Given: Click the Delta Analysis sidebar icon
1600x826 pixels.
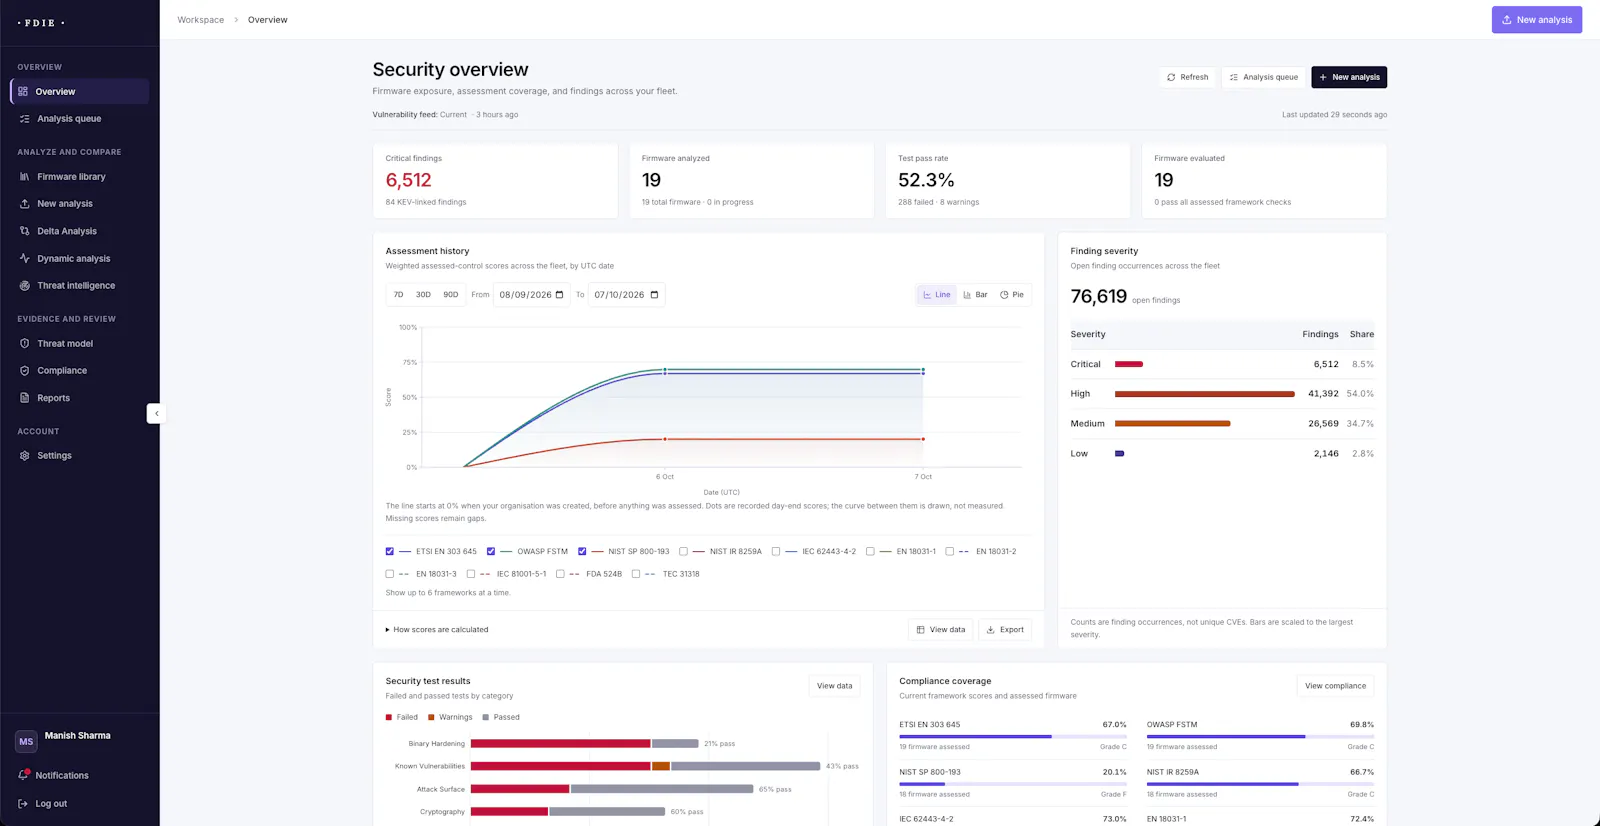Looking at the screenshot, I should click(x=24, y=231).
